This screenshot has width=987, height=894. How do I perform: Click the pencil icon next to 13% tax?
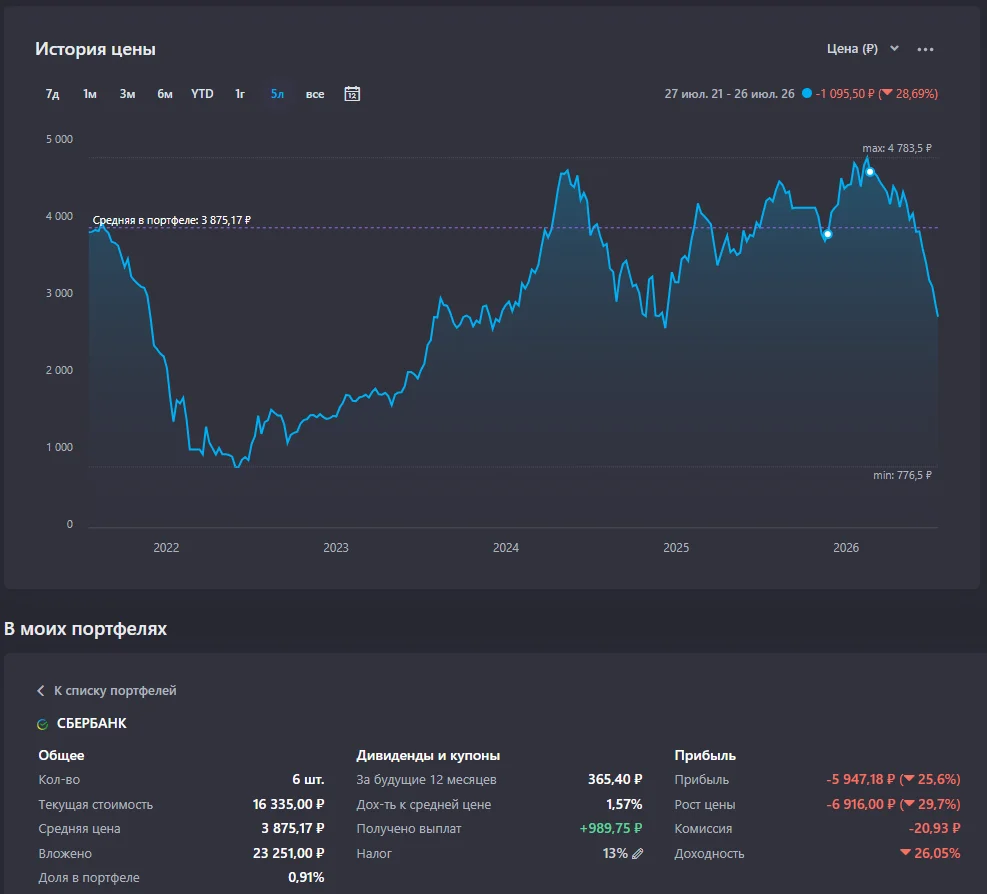(x=638, y=854)
